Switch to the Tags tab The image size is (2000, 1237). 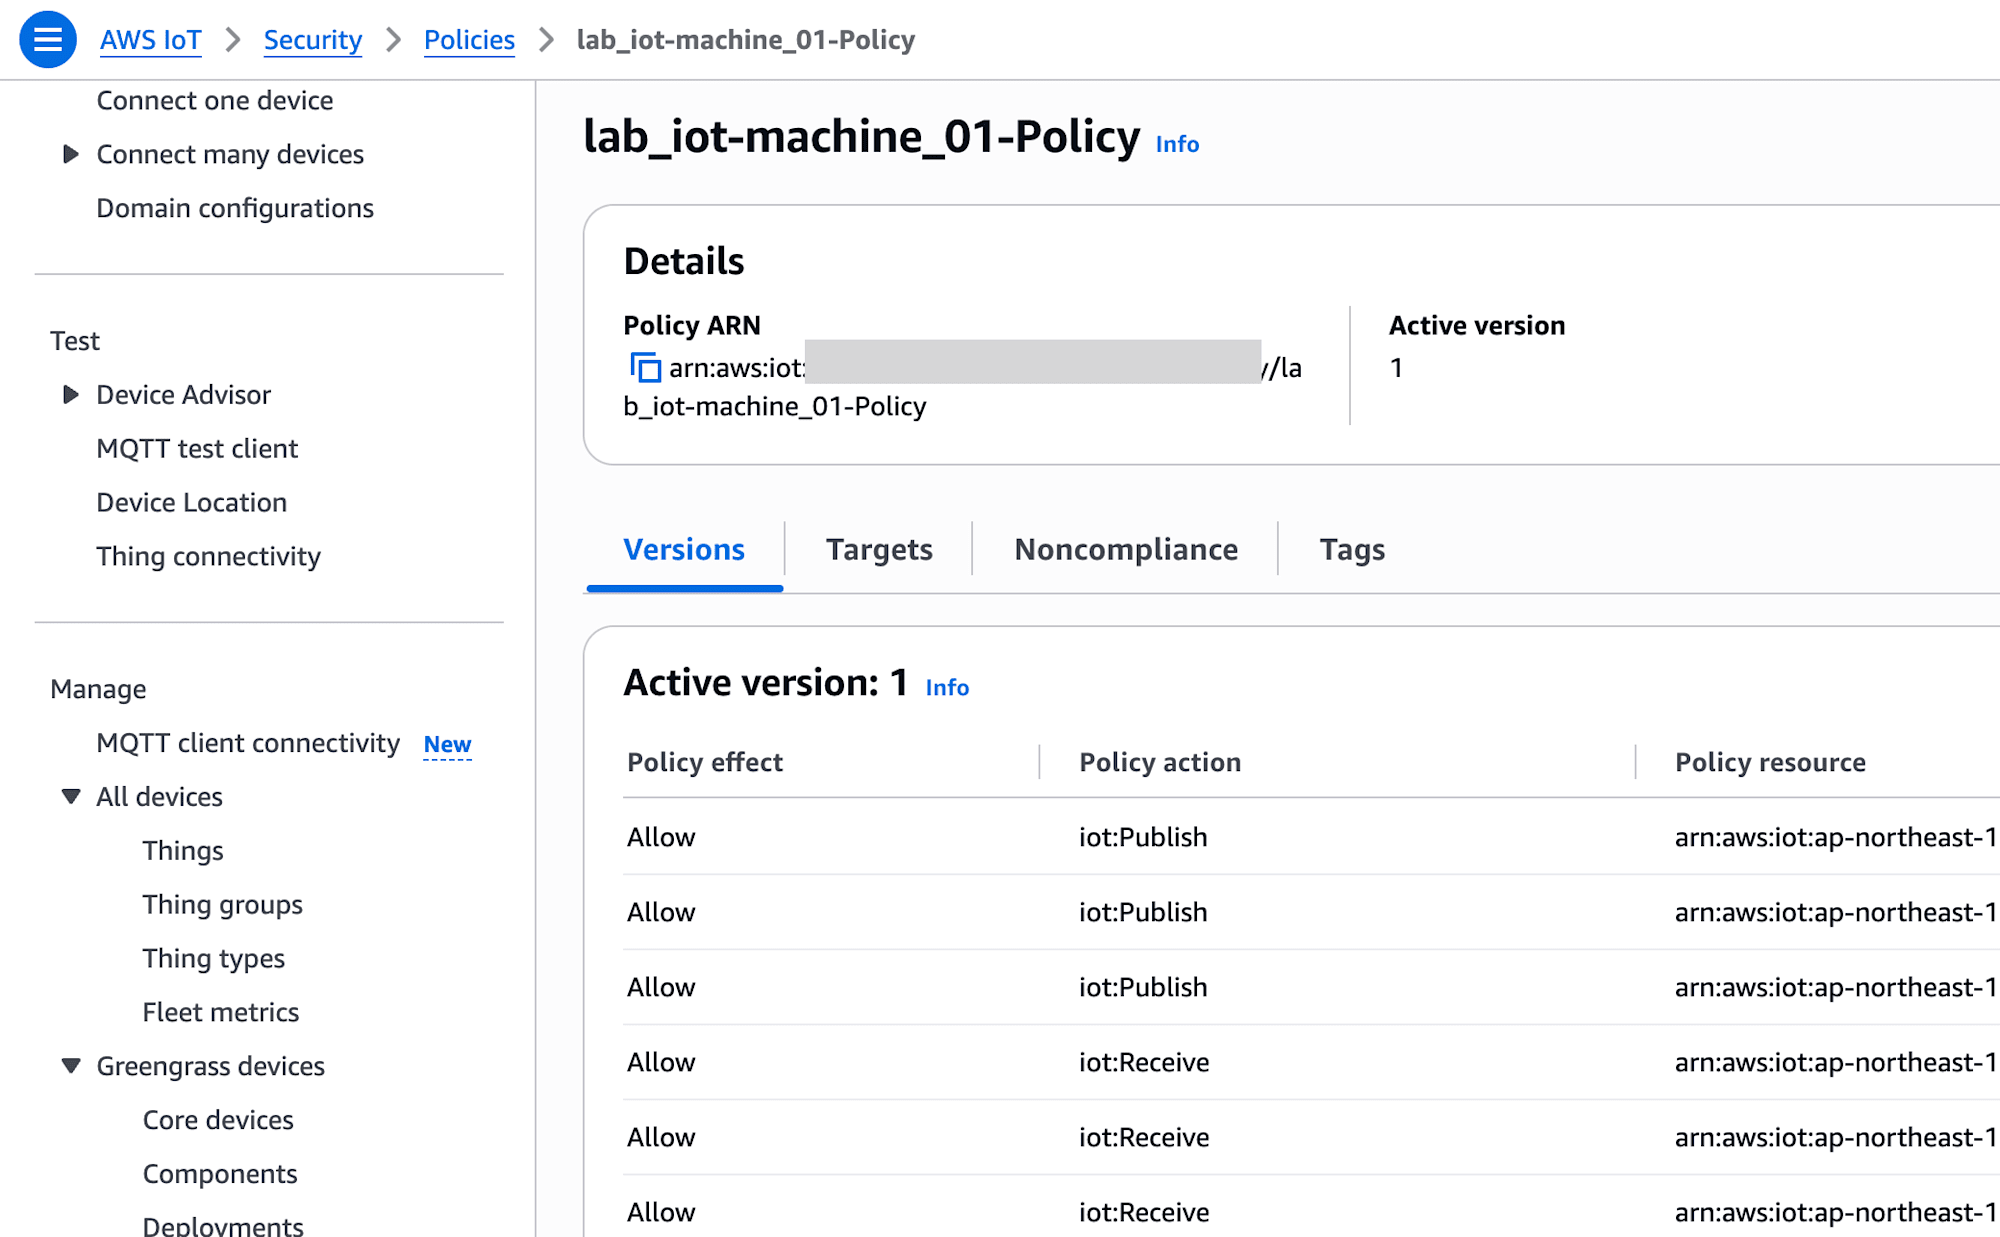(1352, 549)
